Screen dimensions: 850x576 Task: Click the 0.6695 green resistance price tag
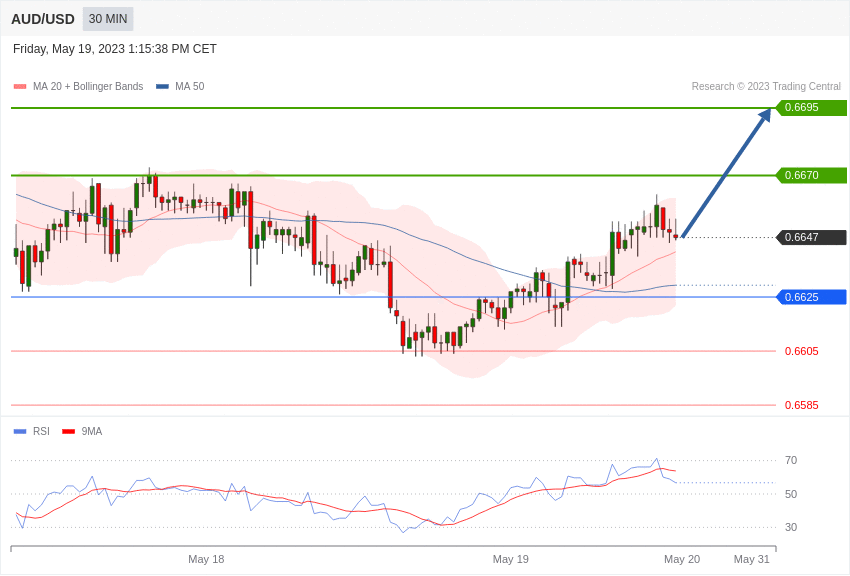coord(811,107)
